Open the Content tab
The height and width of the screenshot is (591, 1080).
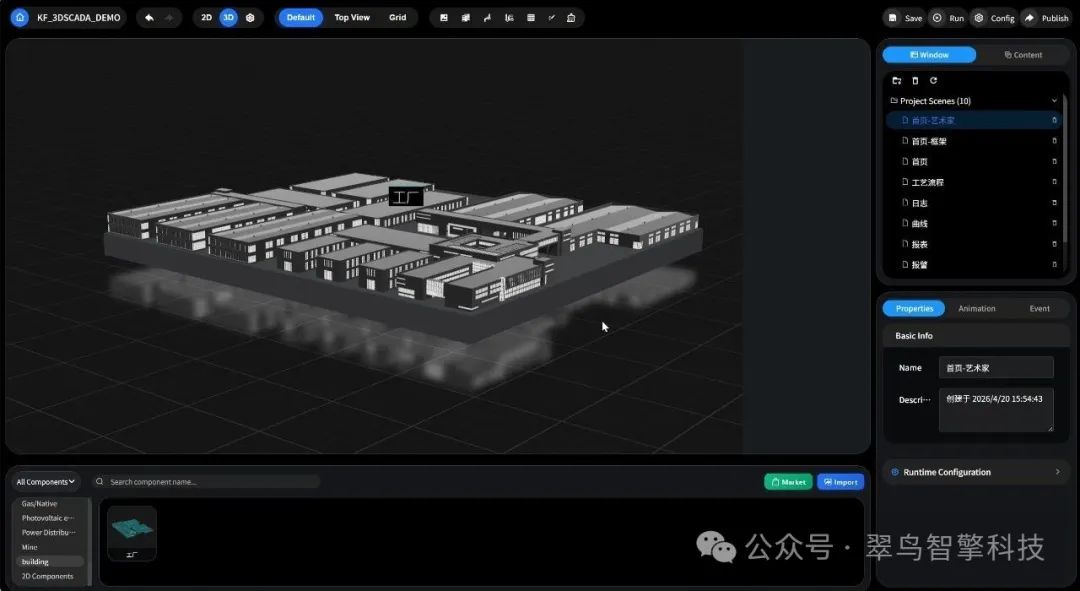click(1023, 55)
